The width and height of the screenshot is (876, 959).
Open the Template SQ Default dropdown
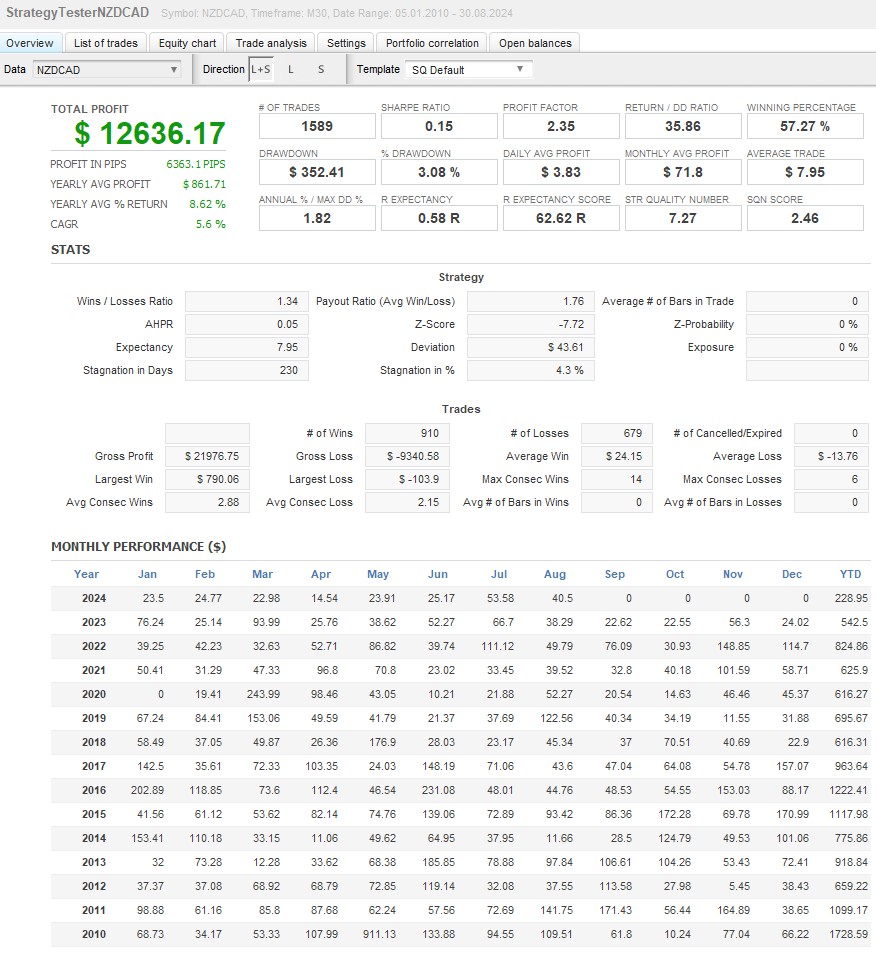468,70
